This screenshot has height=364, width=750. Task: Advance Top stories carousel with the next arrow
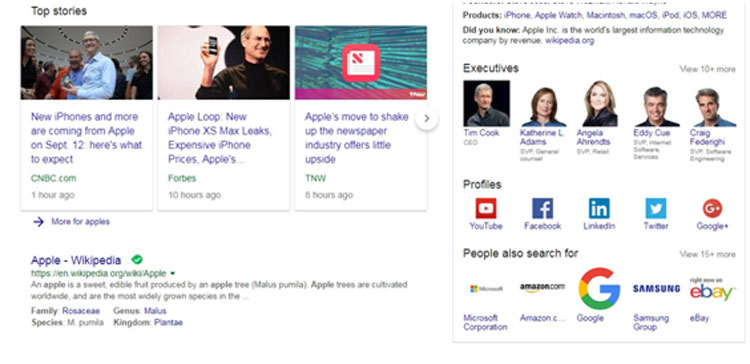click(x=427, y=118)
